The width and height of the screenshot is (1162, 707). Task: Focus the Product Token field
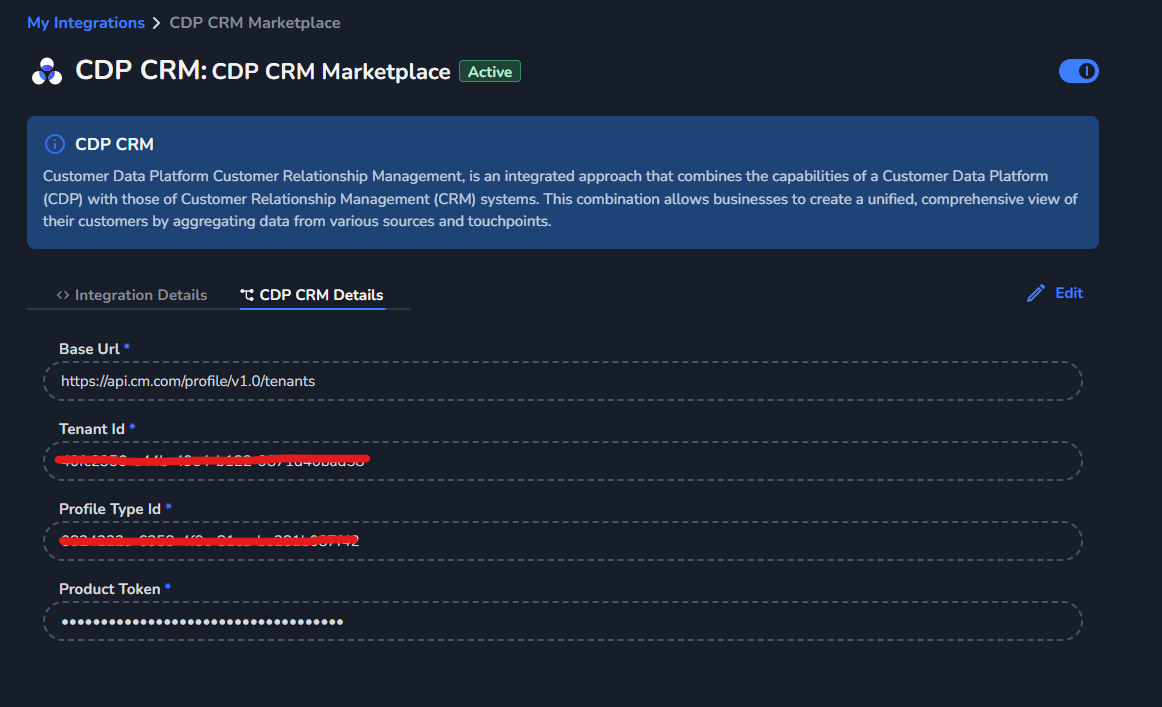click(x=563, y=621)
